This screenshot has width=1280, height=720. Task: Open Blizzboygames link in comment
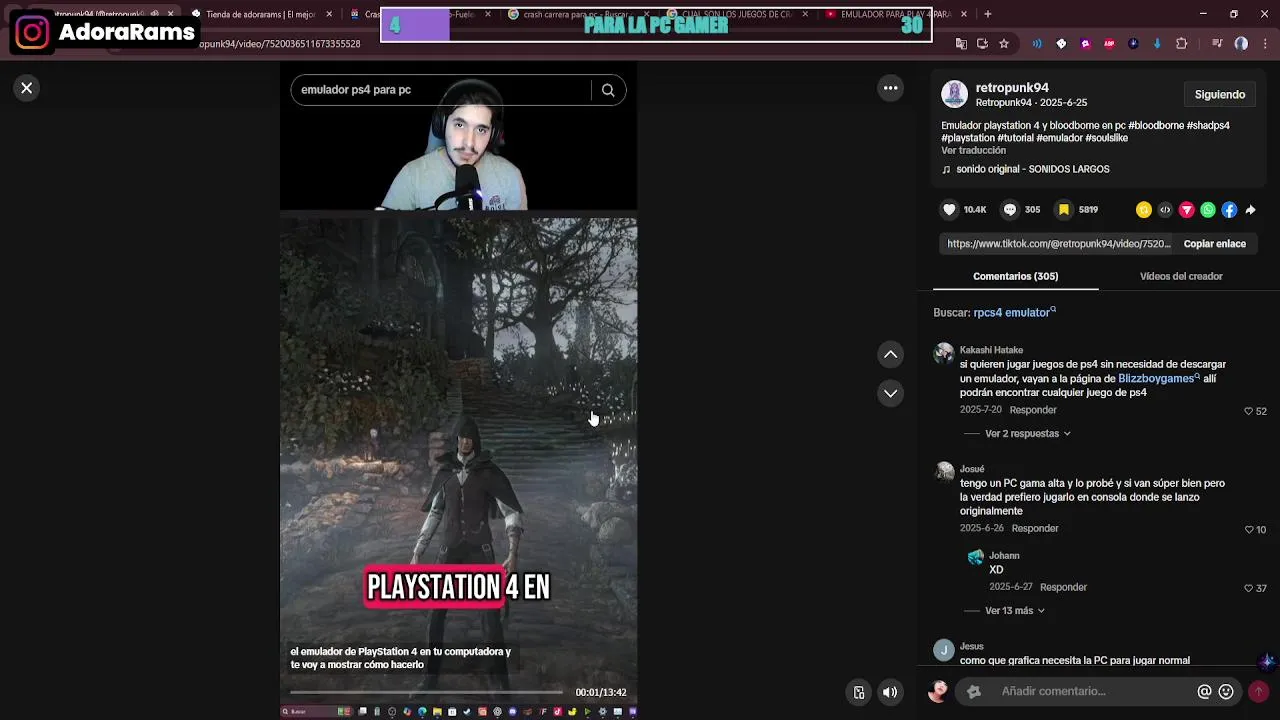pos(1159,379)
